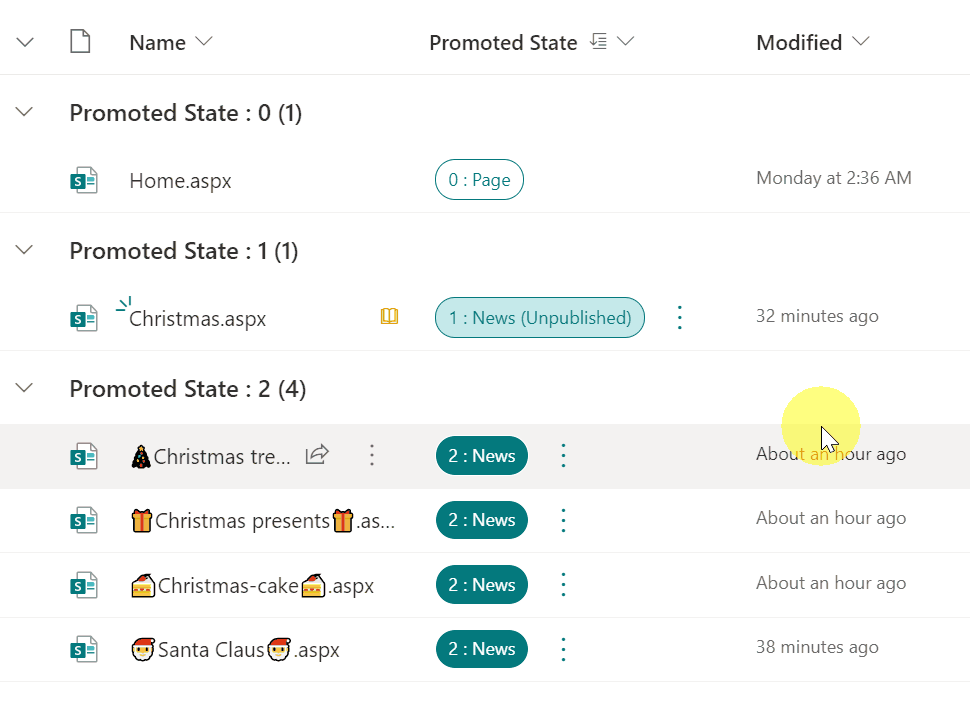The height and width of the screenshot is (710, 970).
Task: Click the Home.aspx SharePoint page file icon
Action: (83, 181)
